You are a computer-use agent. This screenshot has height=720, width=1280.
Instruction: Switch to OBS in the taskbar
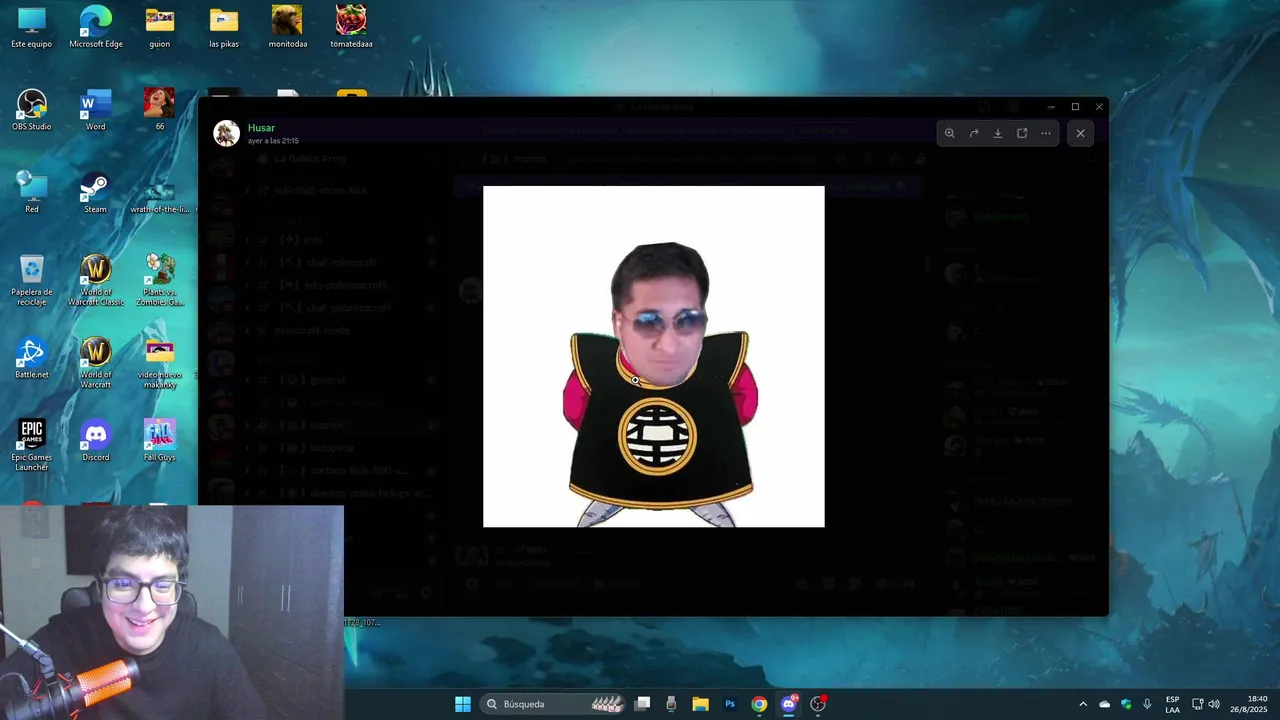818,704
